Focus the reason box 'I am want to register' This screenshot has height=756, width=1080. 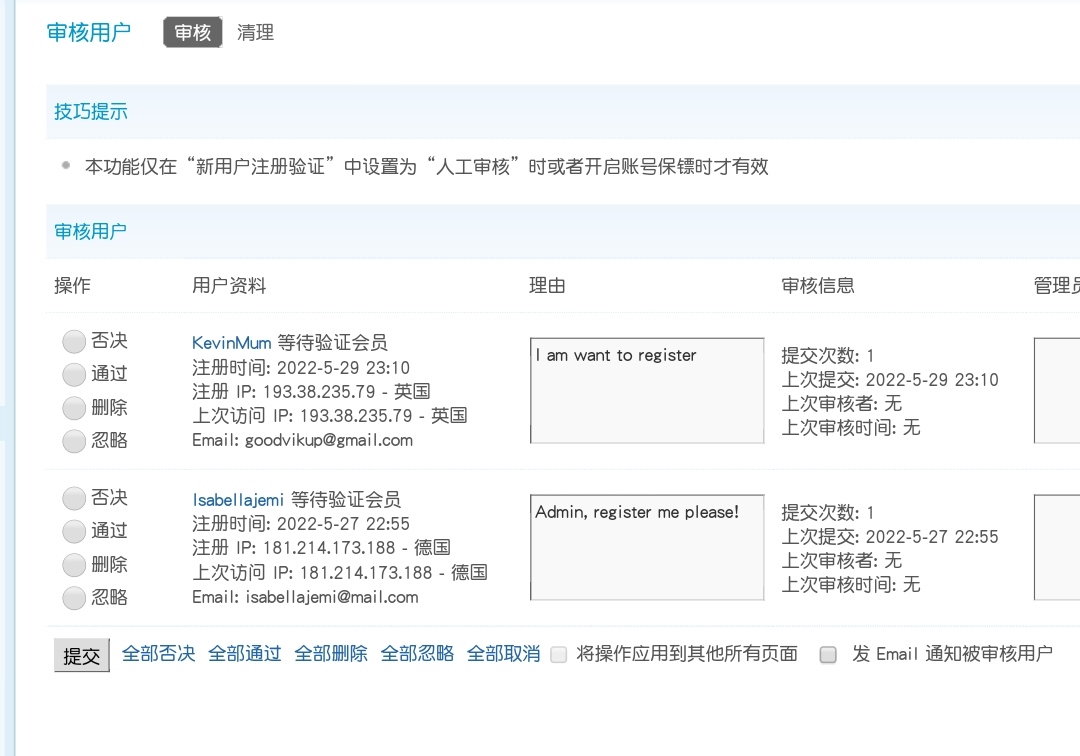click(x=647, y=390)
